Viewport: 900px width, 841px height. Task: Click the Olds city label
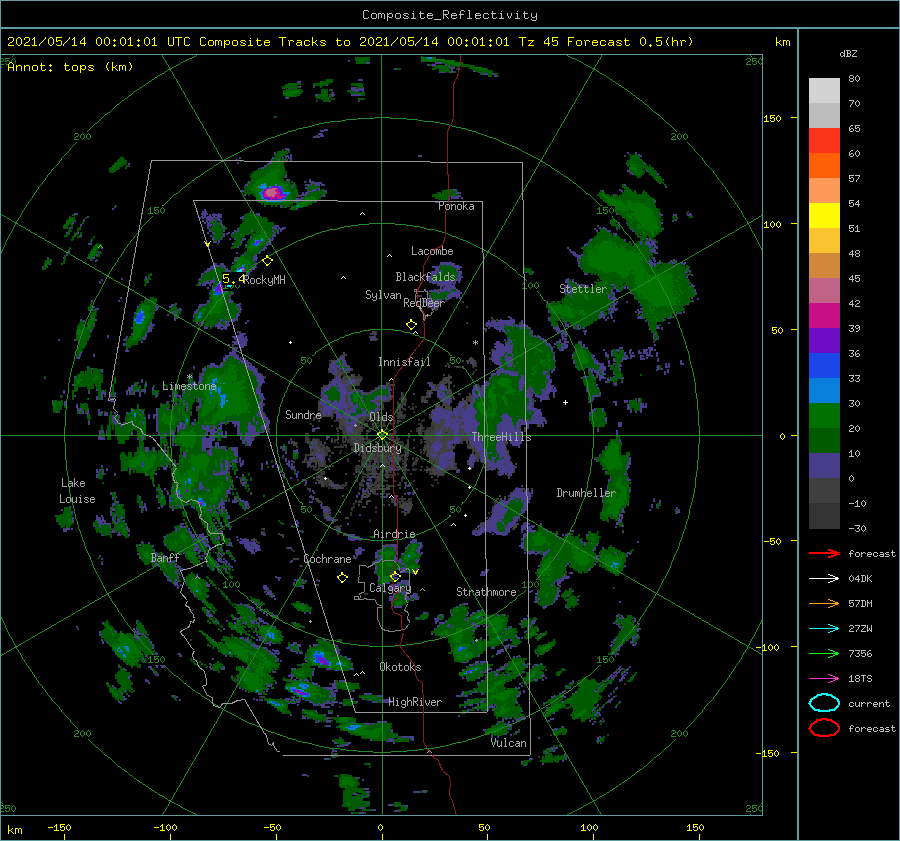[381, 417]
